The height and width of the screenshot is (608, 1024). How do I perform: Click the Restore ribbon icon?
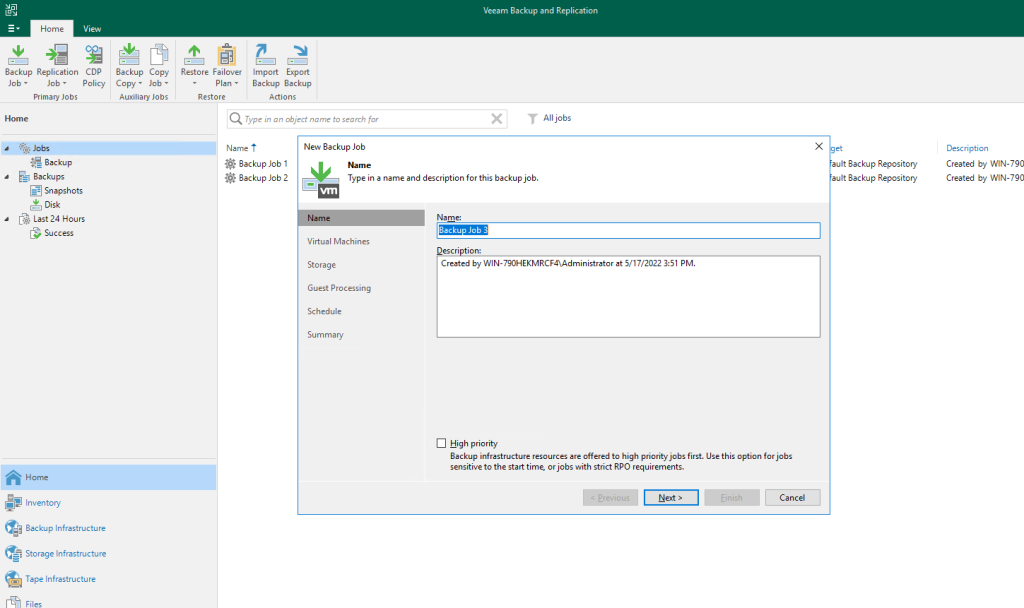point(194,54)
